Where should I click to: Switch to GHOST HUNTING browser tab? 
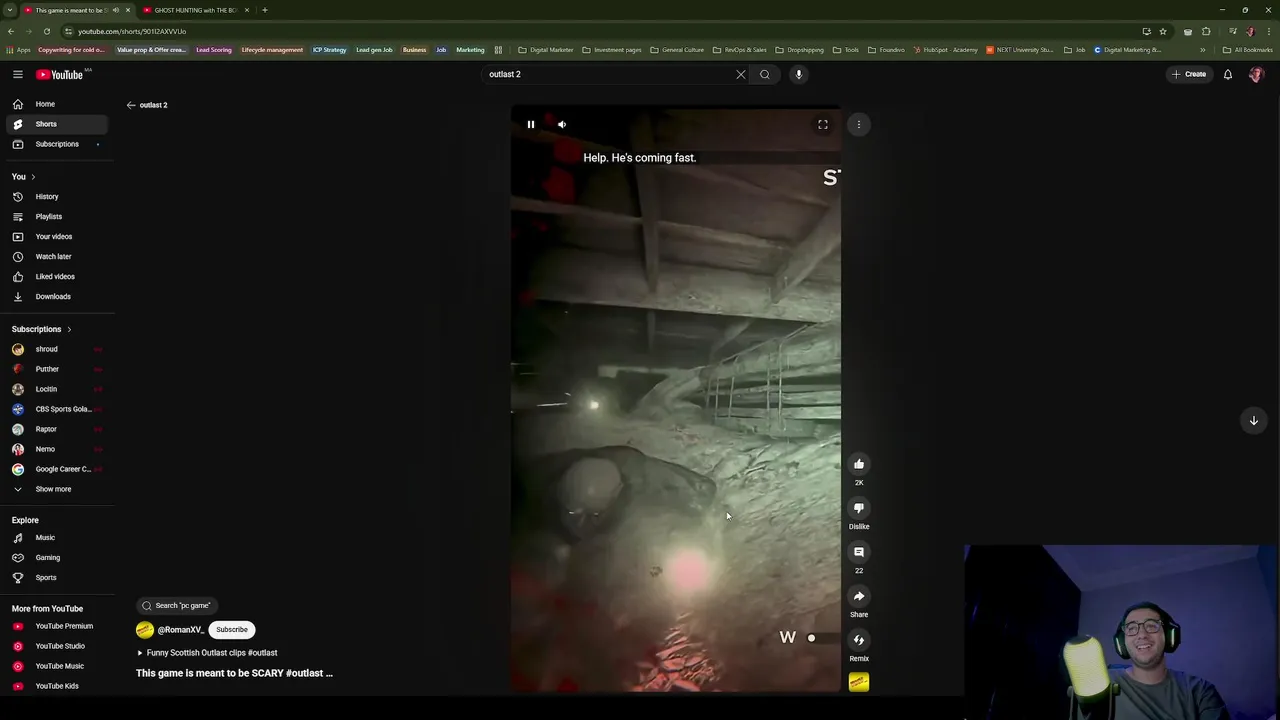195,10
